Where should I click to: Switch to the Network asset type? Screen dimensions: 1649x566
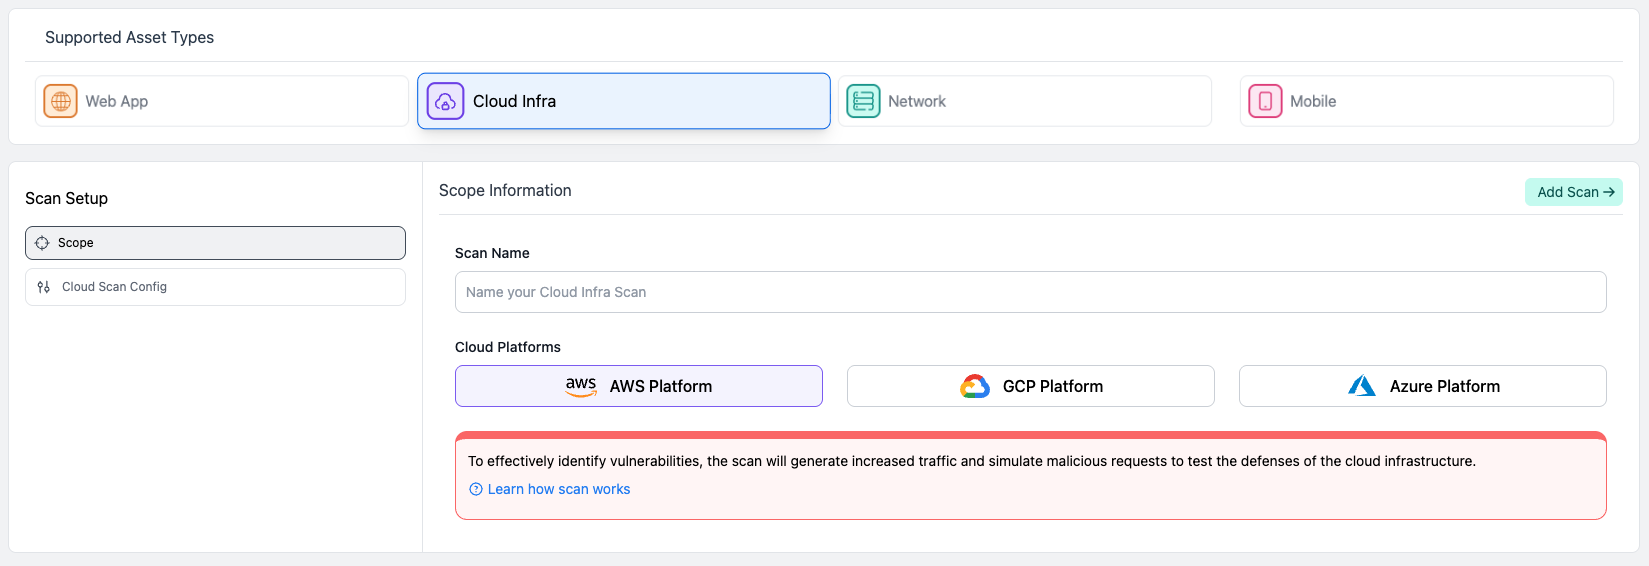tap(1024, 101)
